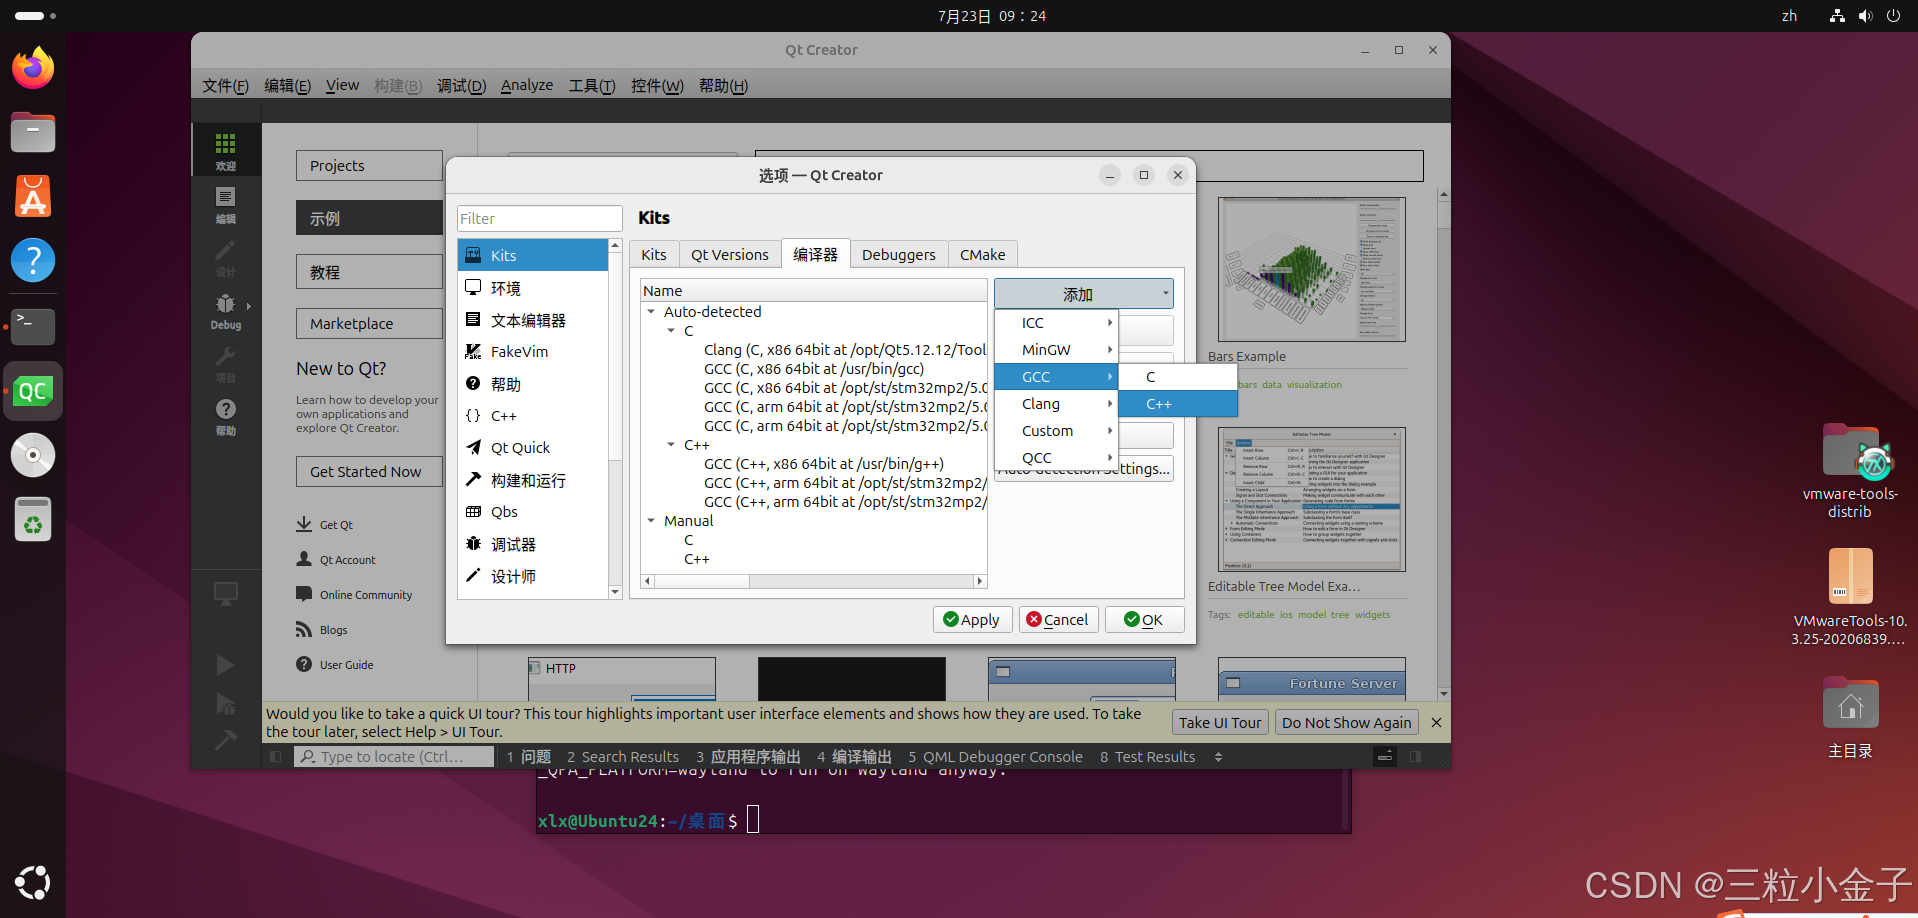Open the 编译输出 output pane
The width and height of the screenshot is (1918, 918).
(x=853, y=757)
